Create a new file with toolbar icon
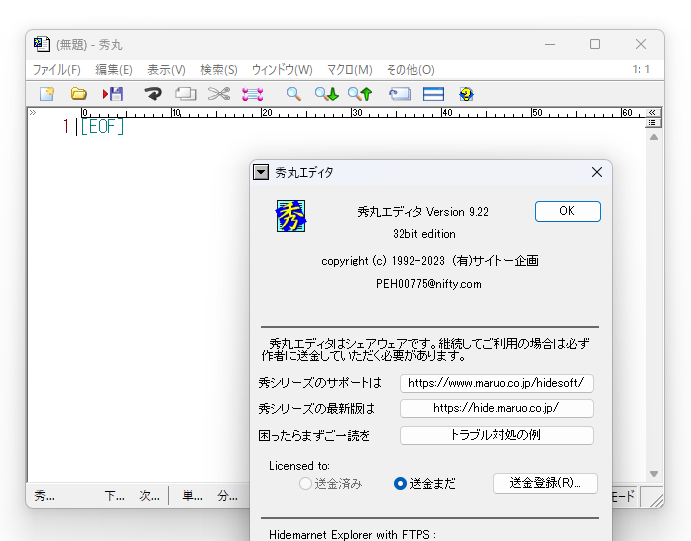This screenshot has height=541, width=691. (x=47, y=94)
